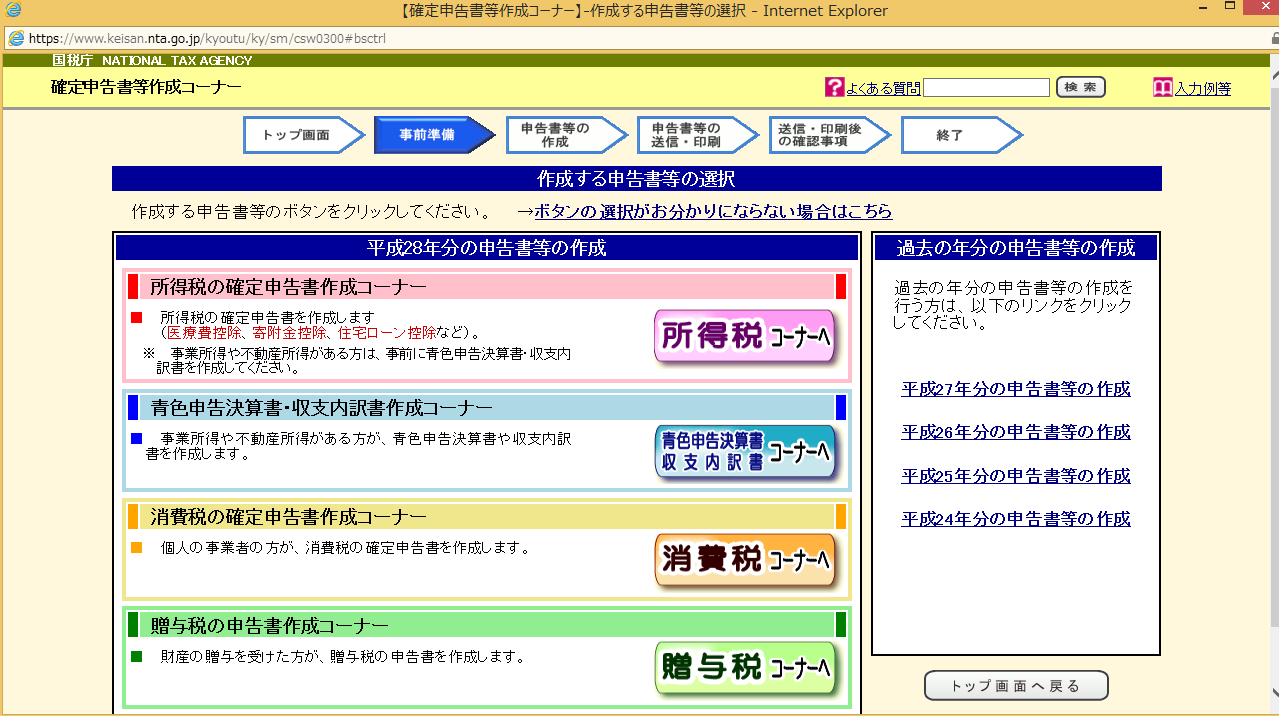
Task: Click the URL in the address bar
Action: 207,39
